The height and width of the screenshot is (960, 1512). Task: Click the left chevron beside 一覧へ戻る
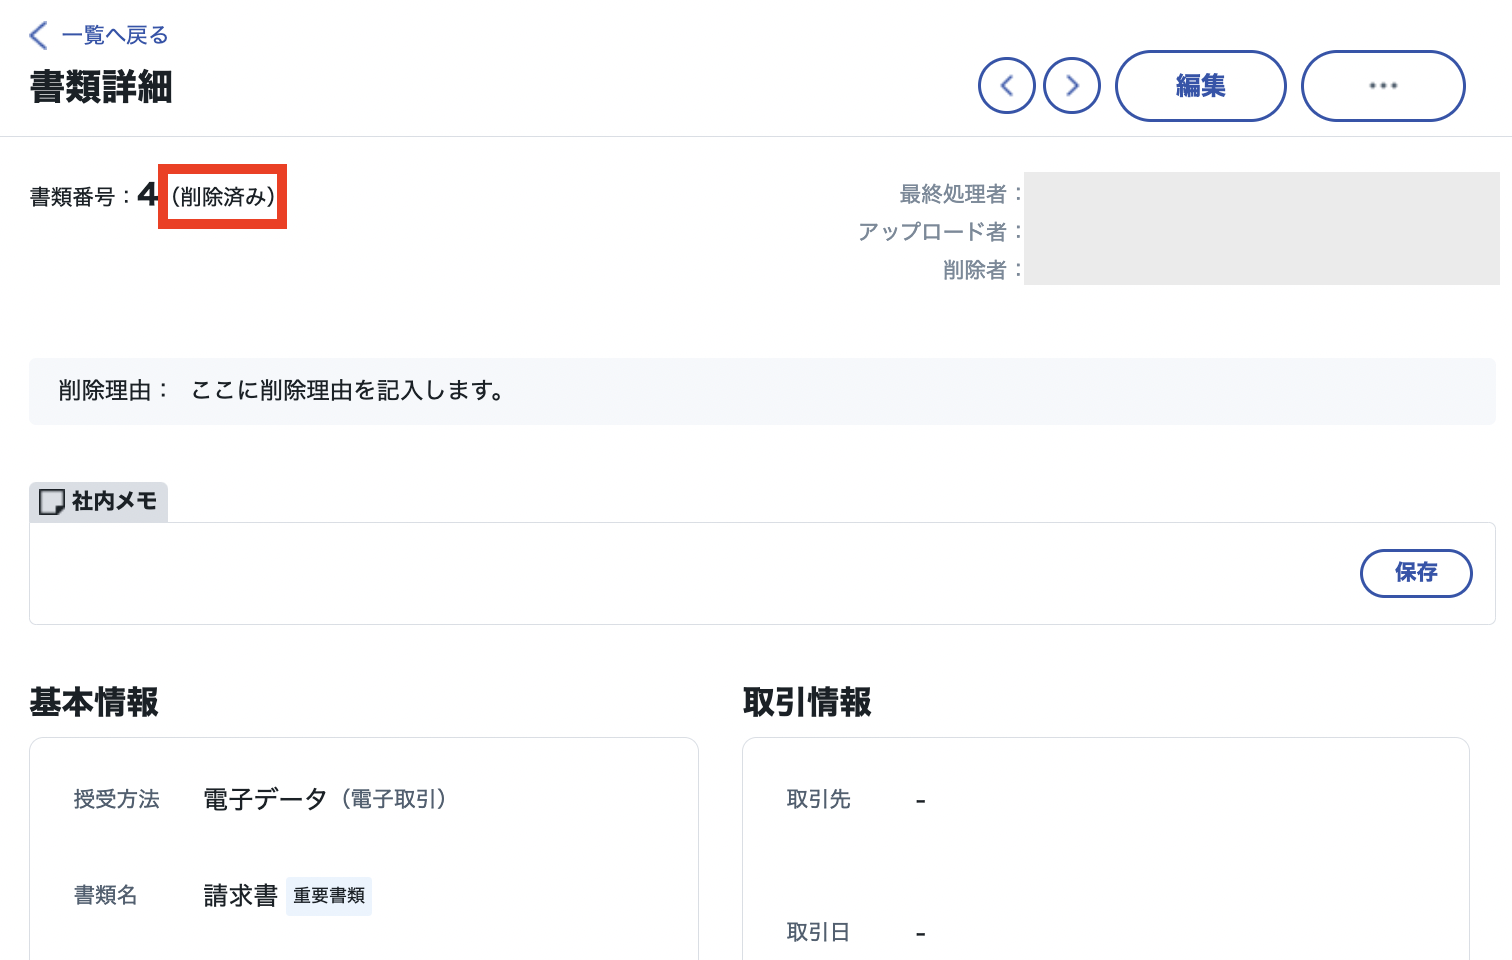38,36
